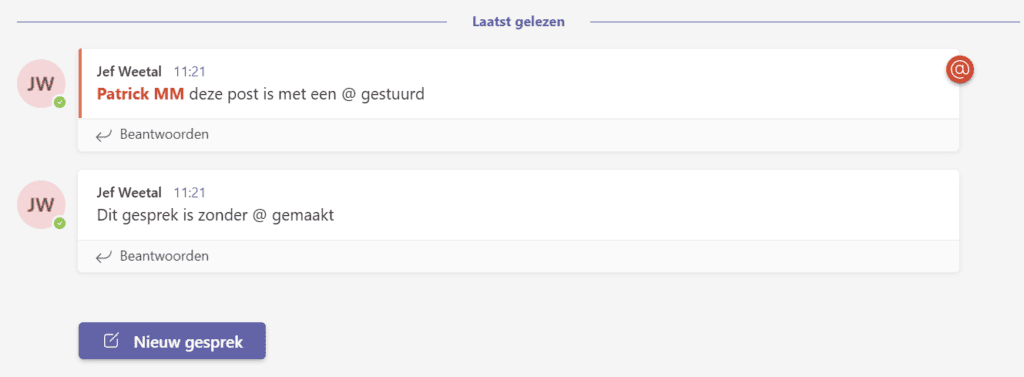Click the red @ mention badge icon
This screenshot has height=377, width=1024.
[x=959, y=69]
